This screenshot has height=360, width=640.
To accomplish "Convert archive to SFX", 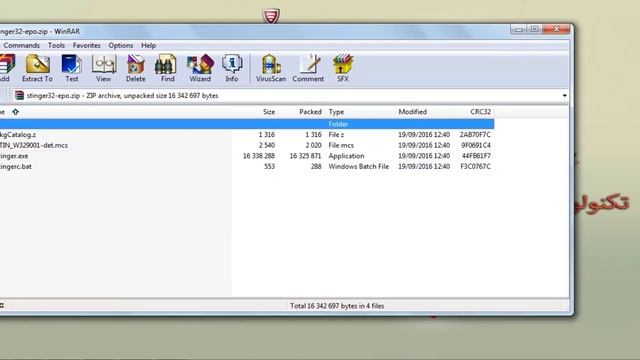I will [343, 68].
